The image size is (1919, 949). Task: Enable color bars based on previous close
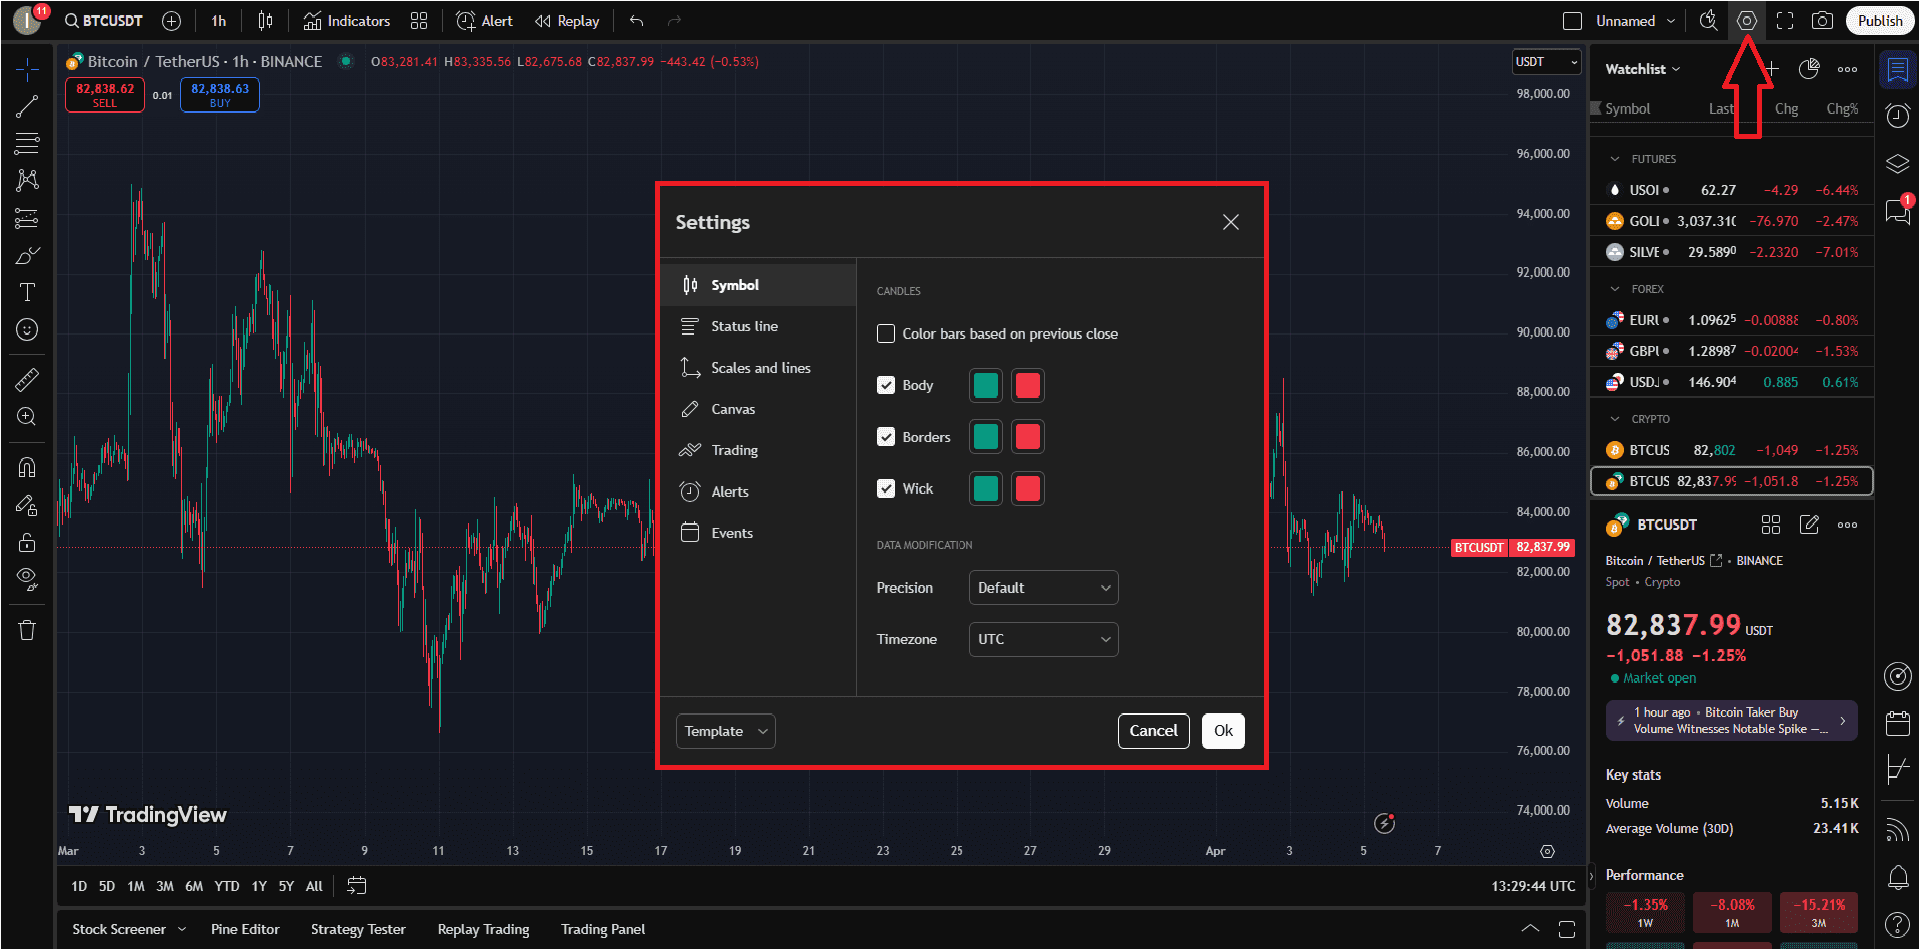point(886,334)
